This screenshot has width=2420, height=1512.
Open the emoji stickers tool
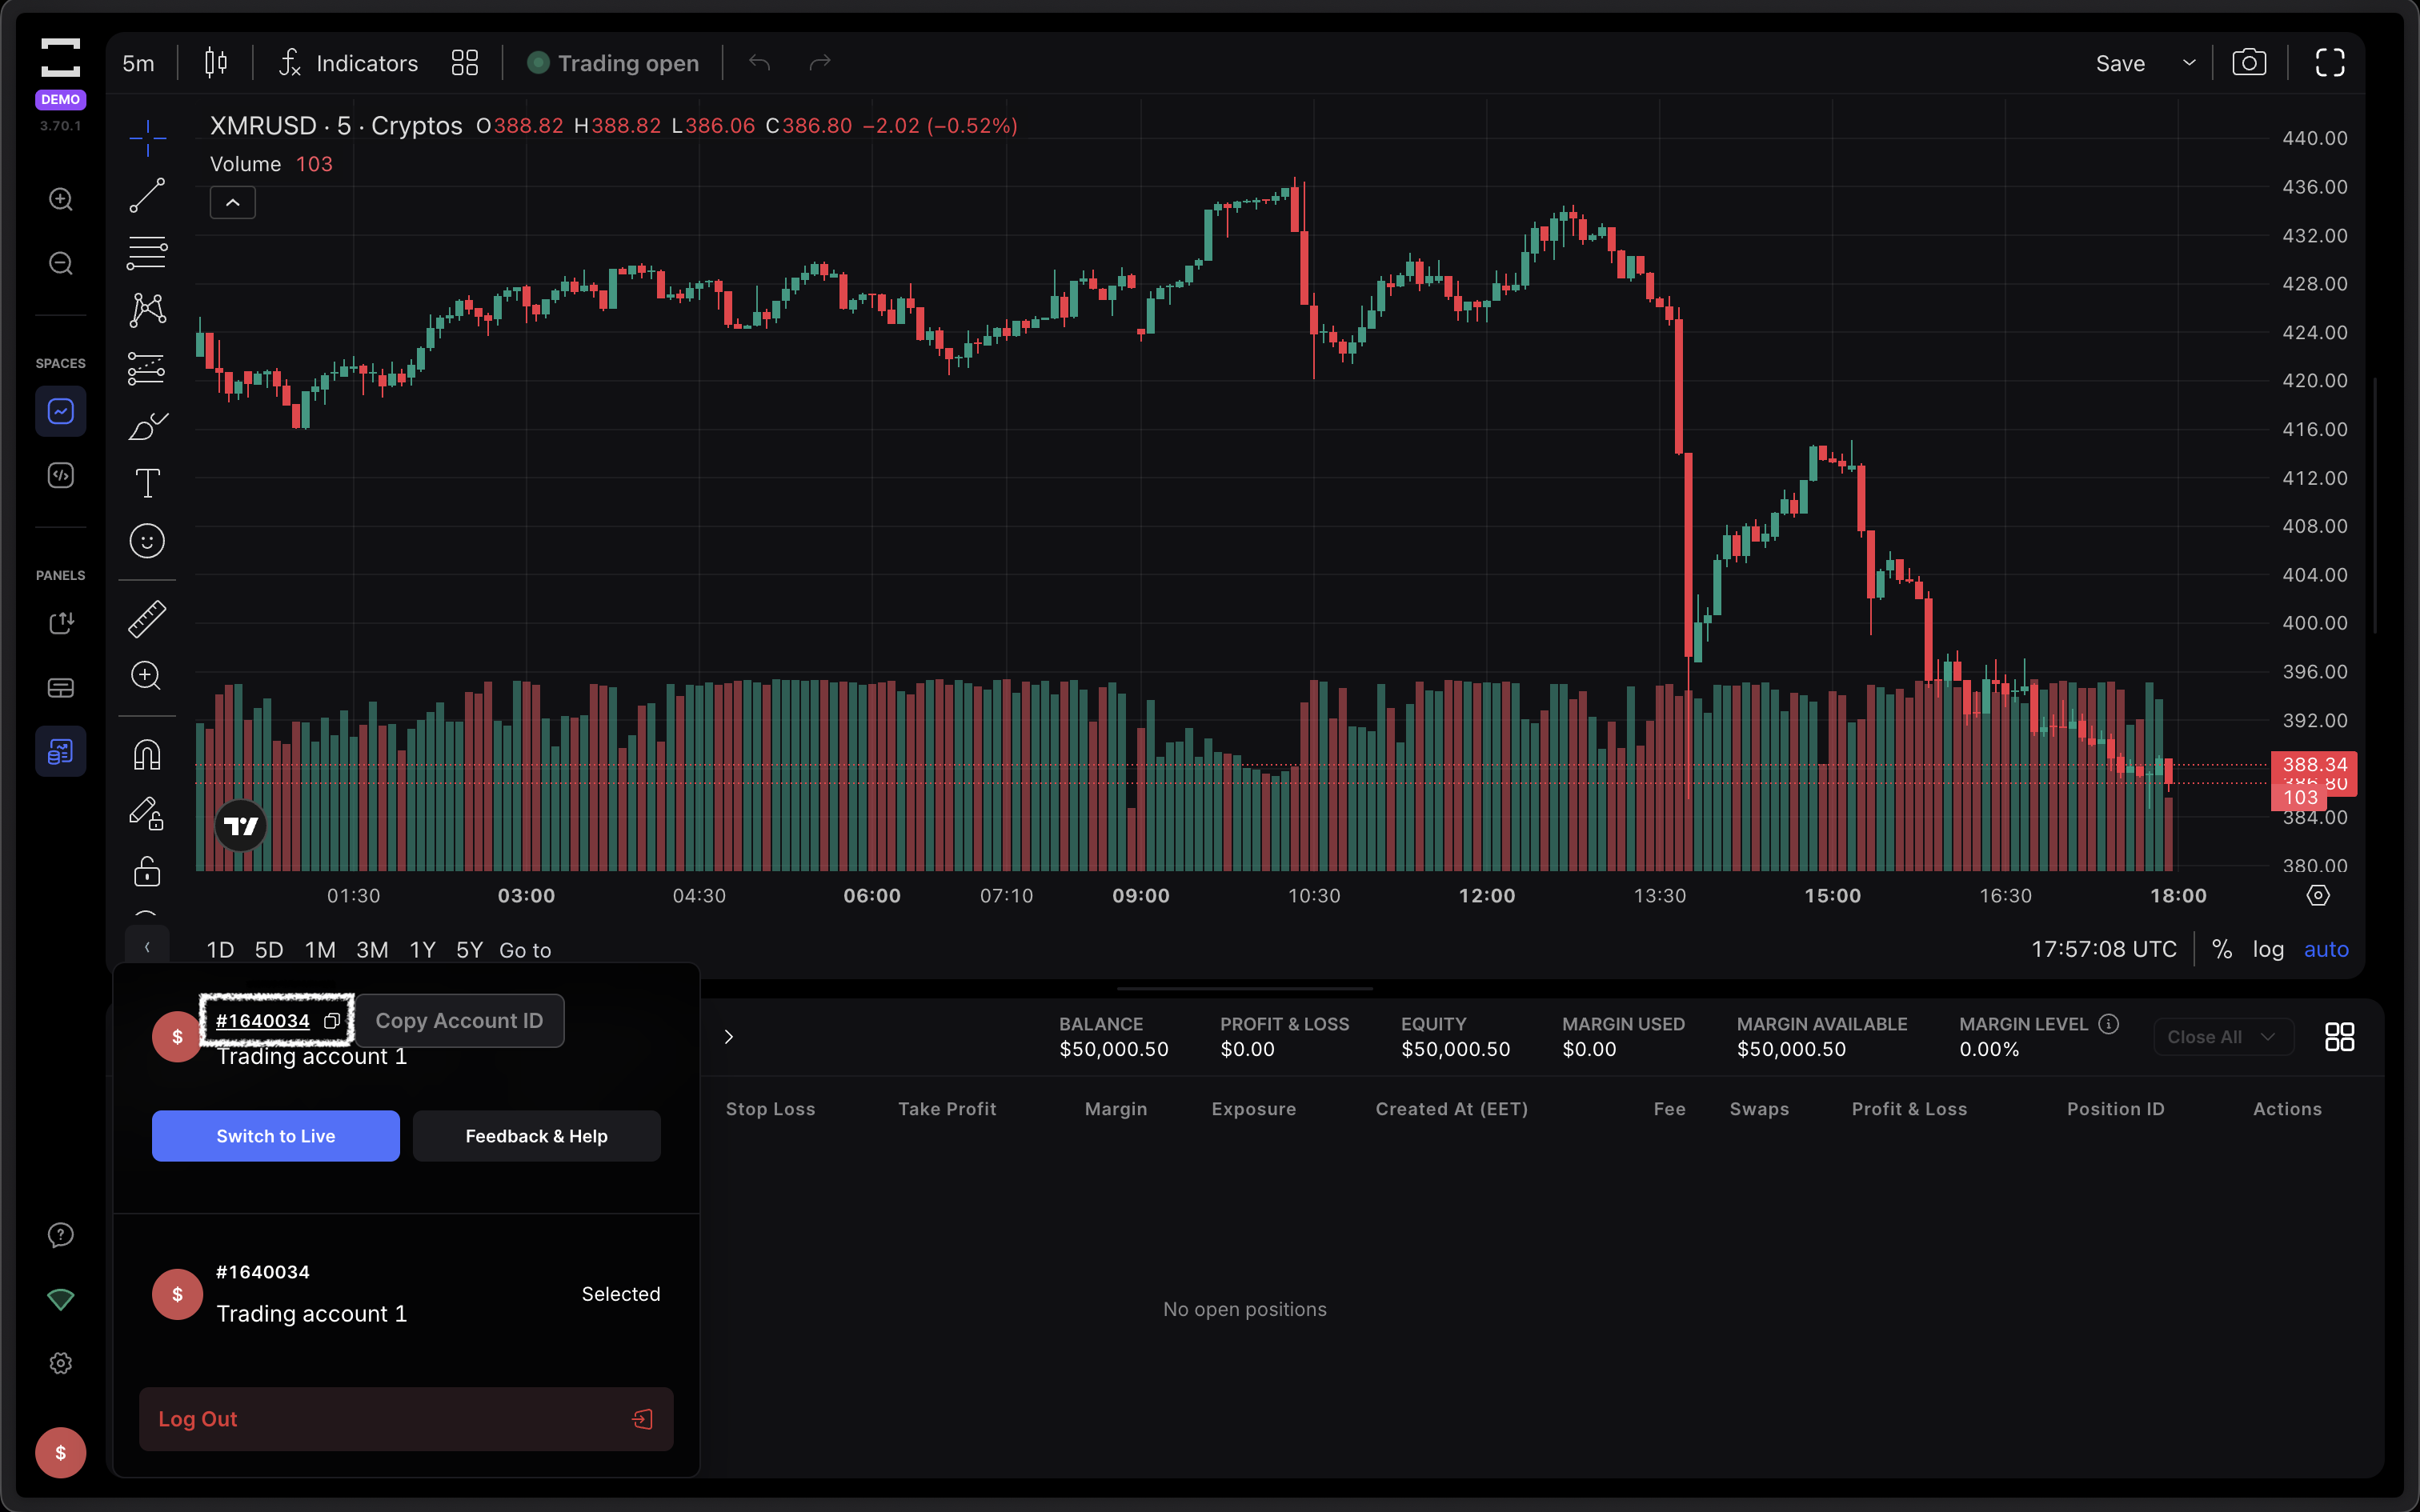click(147, 541)
